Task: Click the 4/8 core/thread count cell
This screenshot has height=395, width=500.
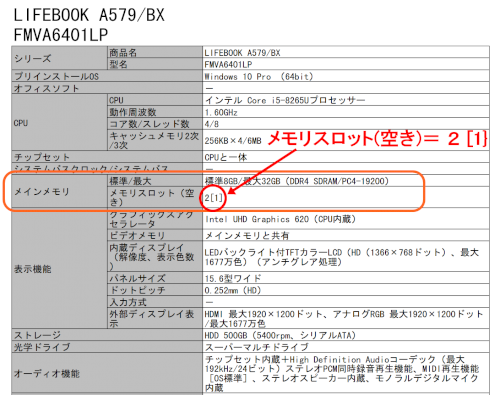Action: (346, 124)
